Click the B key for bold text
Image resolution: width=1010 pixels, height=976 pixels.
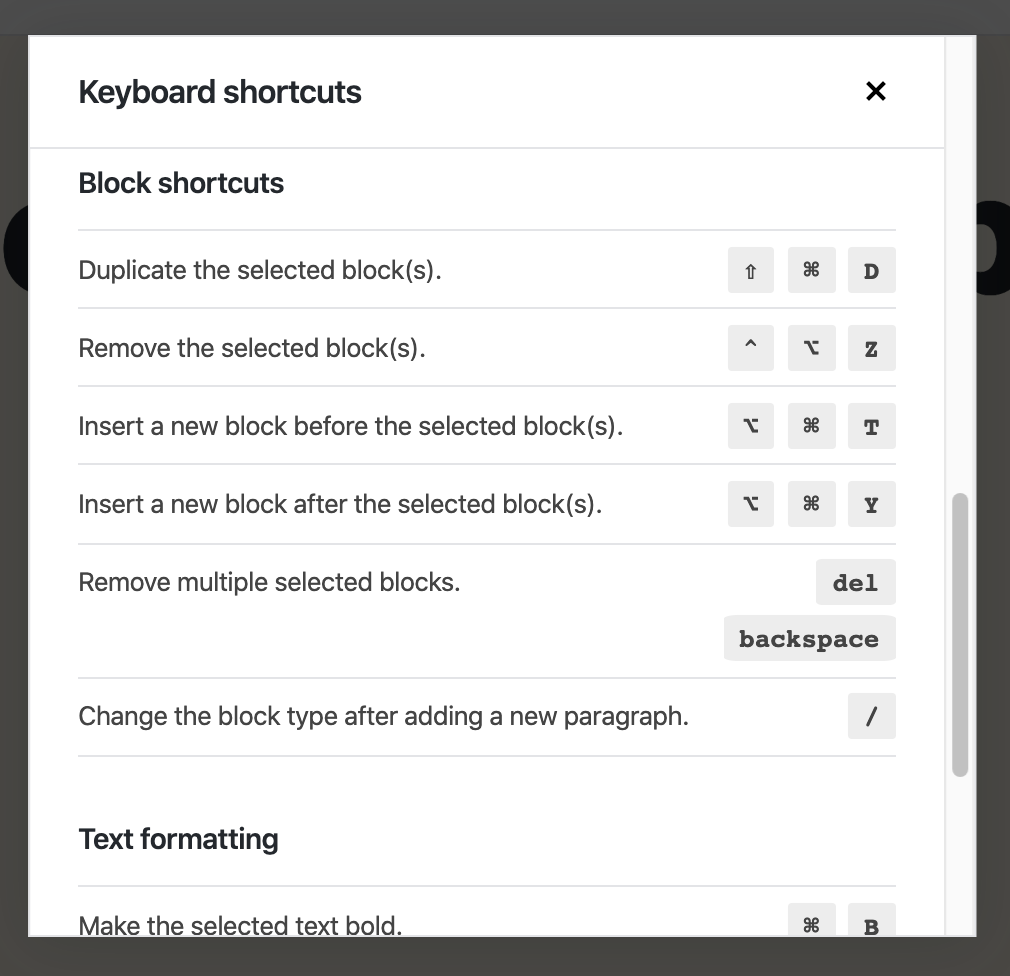pyautogui.click(x=872, y=921)
